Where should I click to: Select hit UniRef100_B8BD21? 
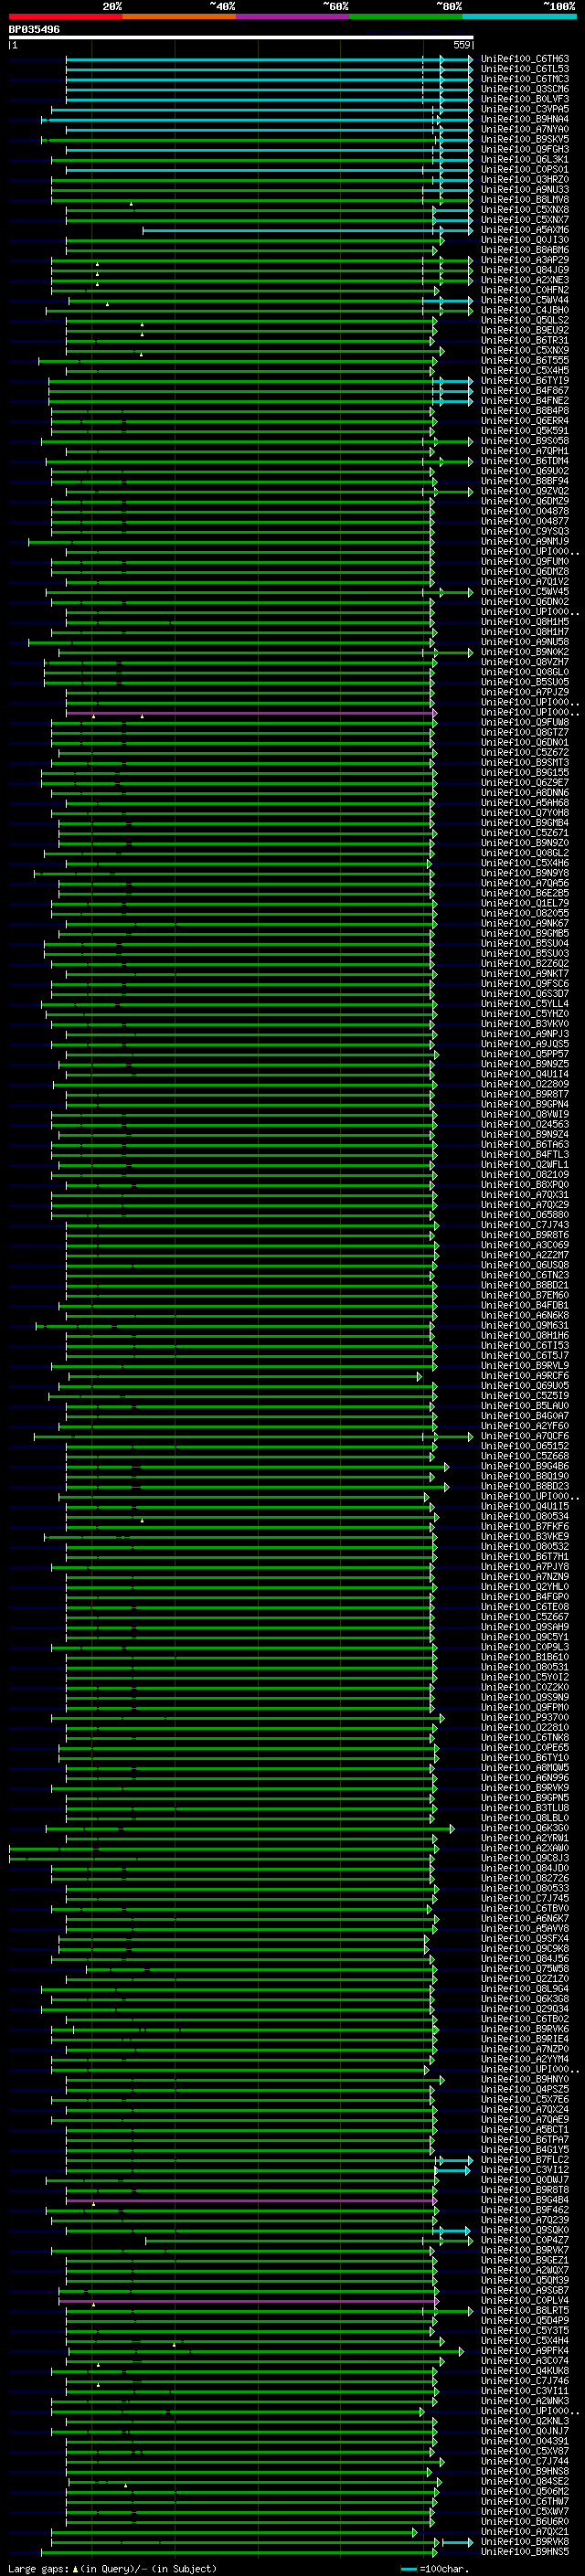525,1285
